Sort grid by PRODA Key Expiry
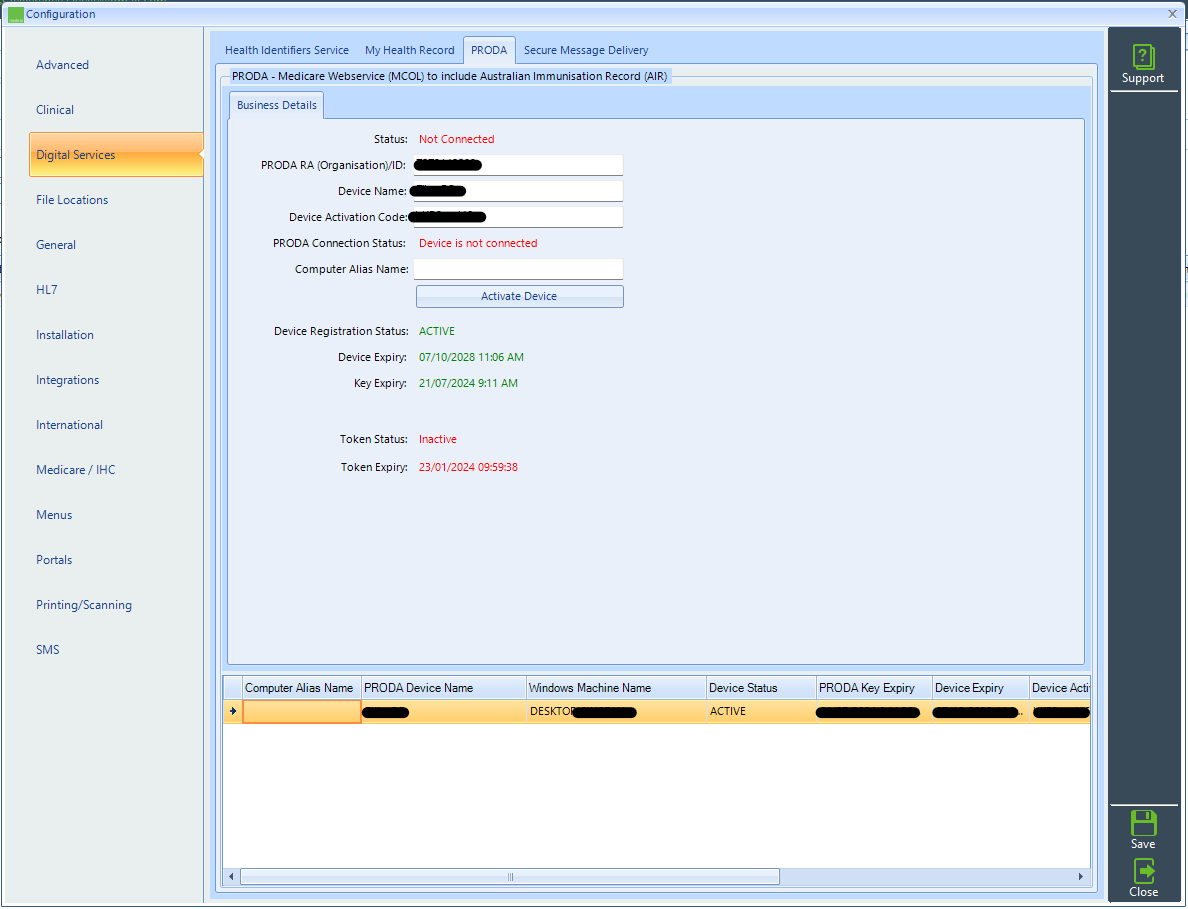Viewport: 1188px width, 909px height. [x=874, y=688]
